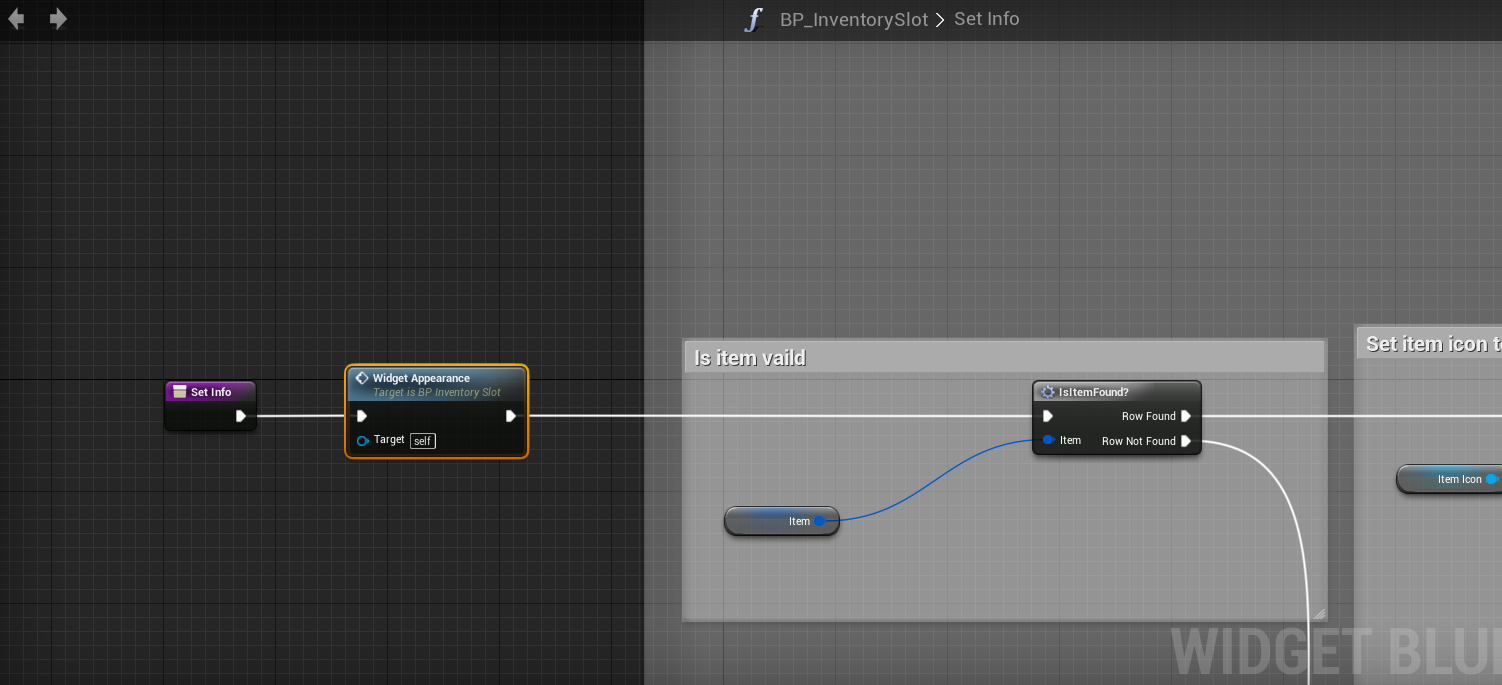Select the purple Set Info entry node
1502x685 pixels.
coord(211,392)
